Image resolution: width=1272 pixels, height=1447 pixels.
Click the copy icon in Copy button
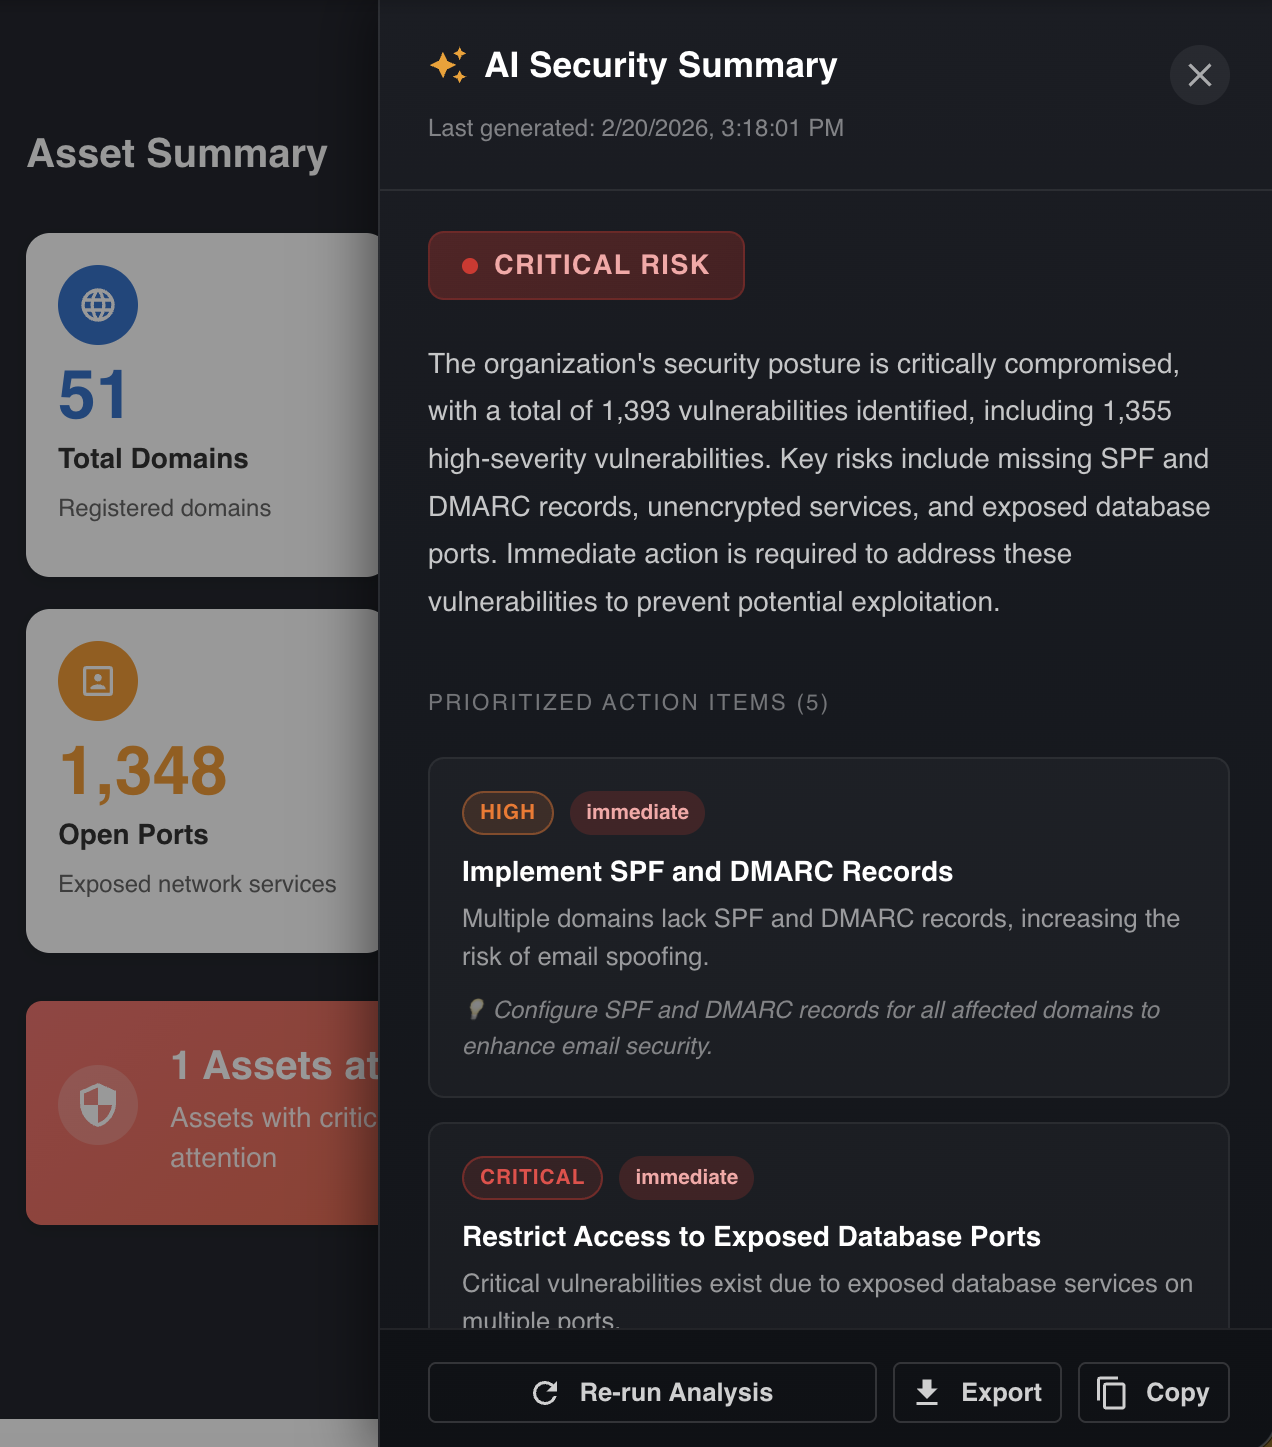coord(1111,1392)
